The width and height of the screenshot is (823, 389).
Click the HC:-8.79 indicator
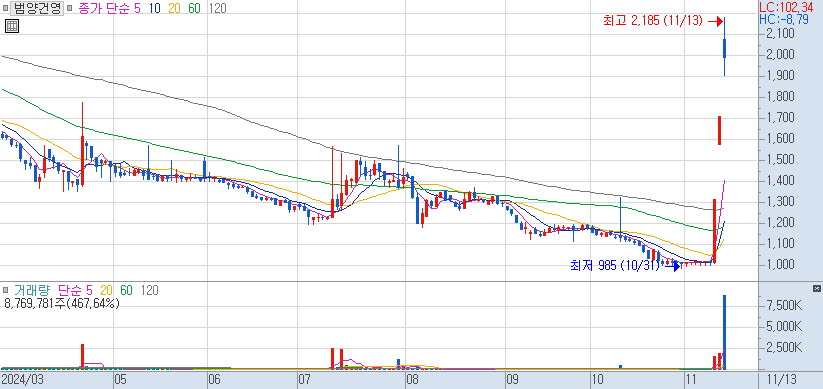[x=784, y=19]
